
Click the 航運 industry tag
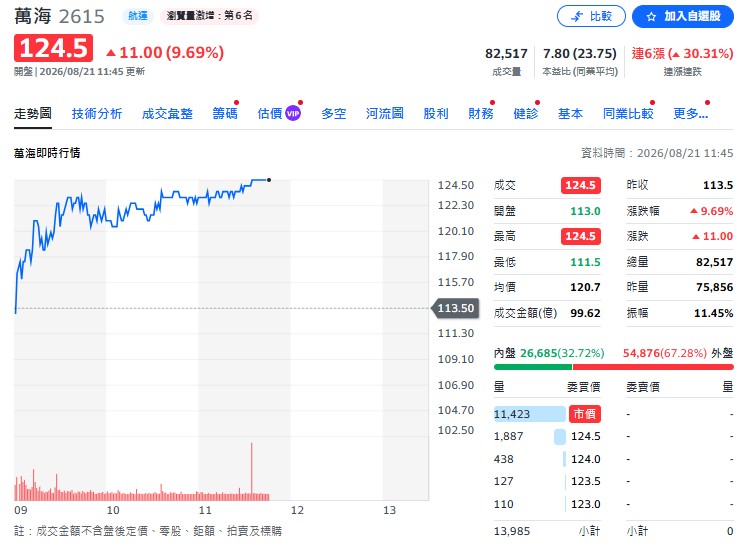[138, 16]
